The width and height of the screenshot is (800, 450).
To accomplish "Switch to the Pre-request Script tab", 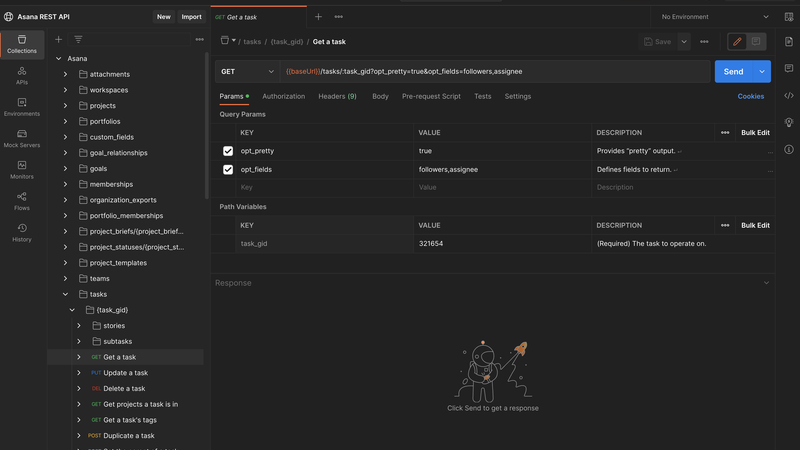I will (431, 96).
